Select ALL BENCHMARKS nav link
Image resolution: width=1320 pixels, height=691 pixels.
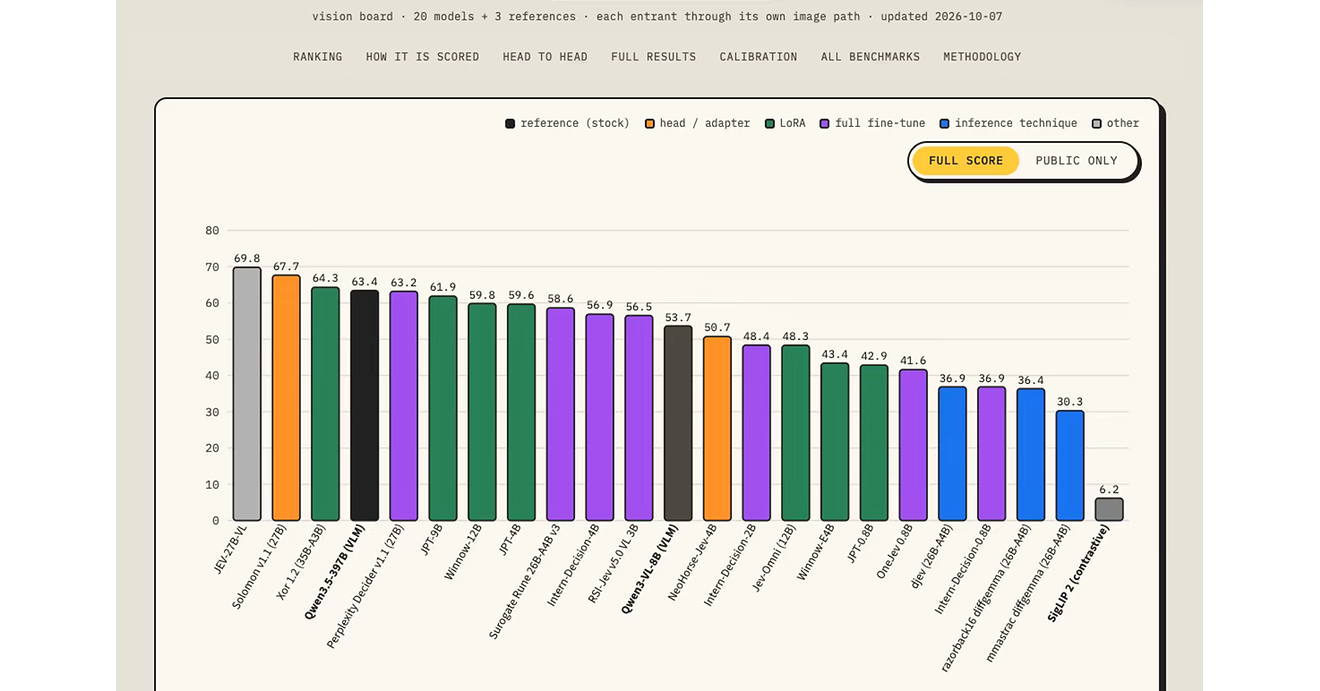(x=870, y=57)
